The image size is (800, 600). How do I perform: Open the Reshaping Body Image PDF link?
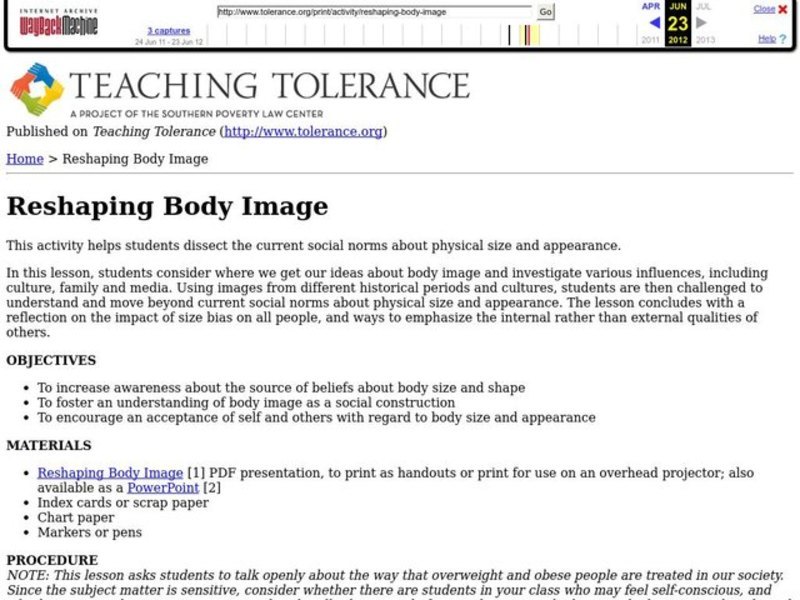click(x=110, y=472)
